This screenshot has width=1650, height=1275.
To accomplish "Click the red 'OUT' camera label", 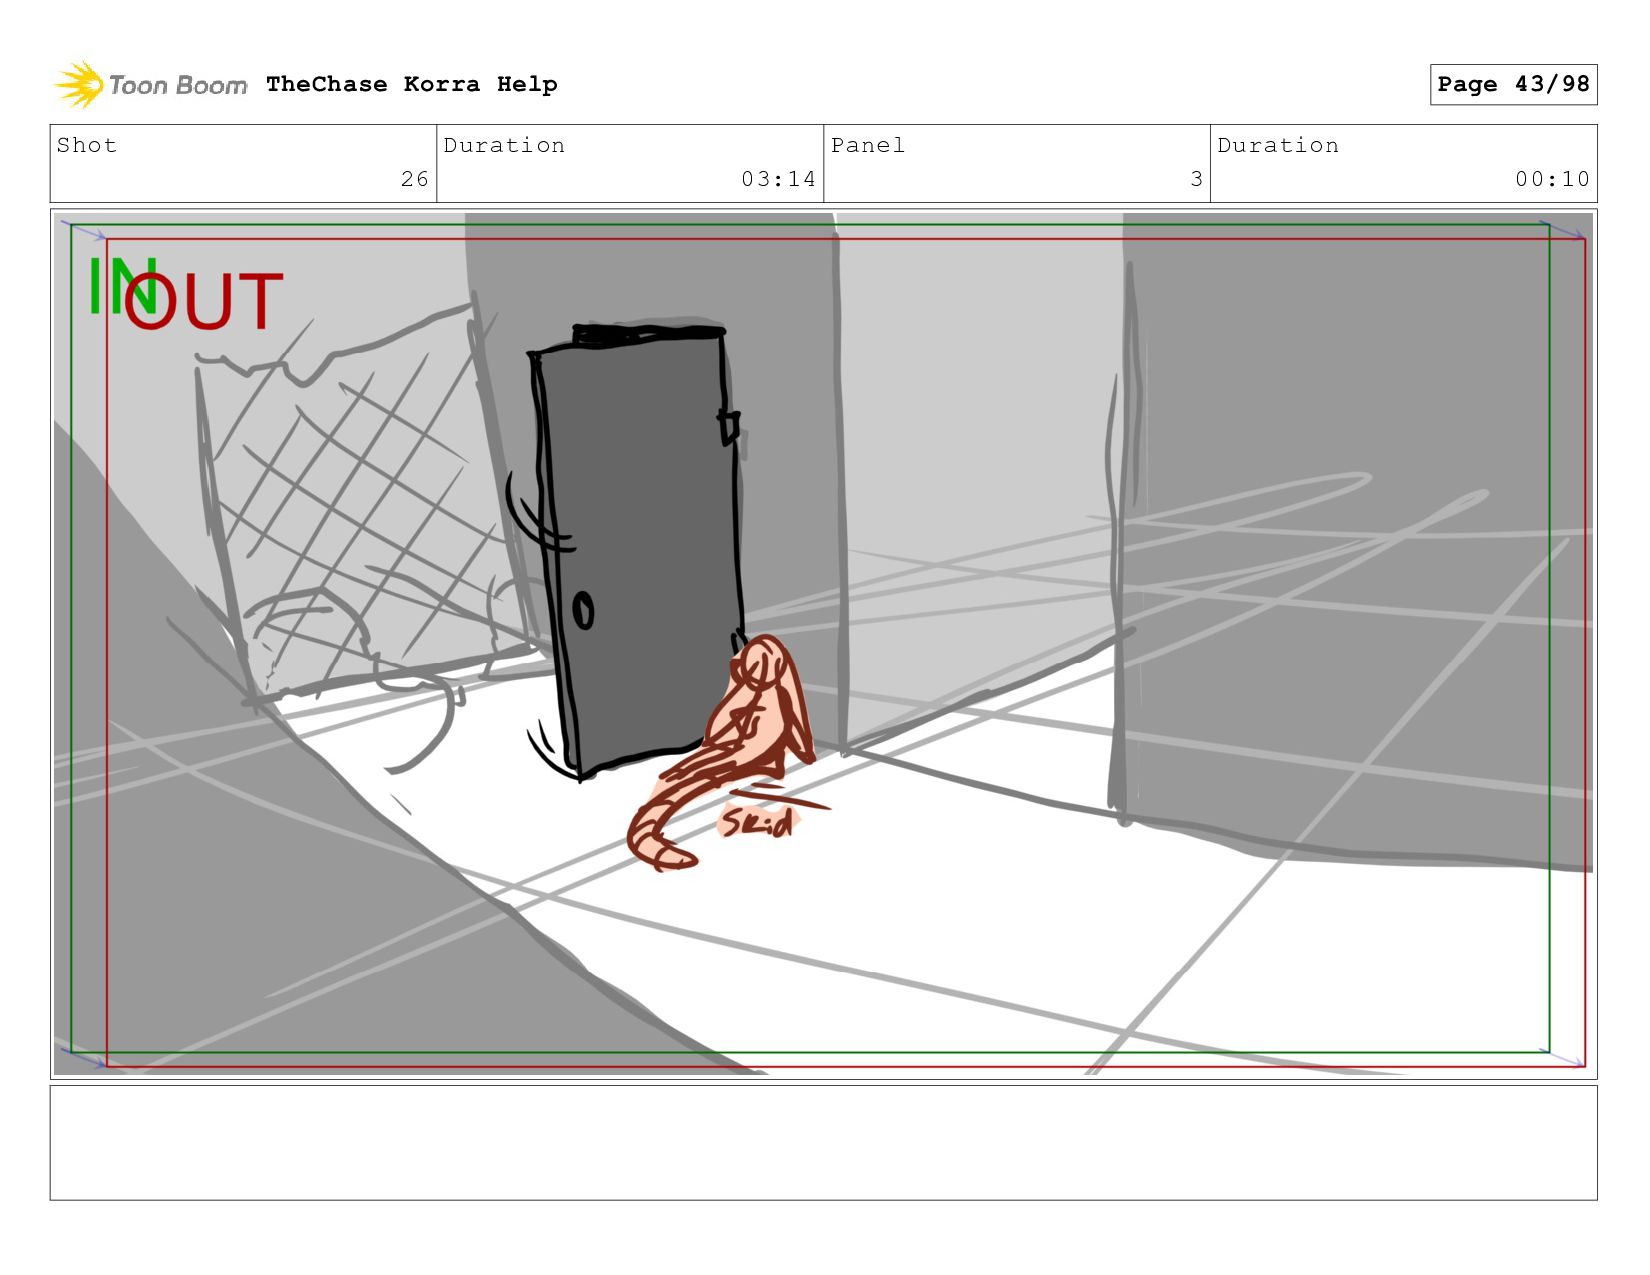I will point(204,301).
